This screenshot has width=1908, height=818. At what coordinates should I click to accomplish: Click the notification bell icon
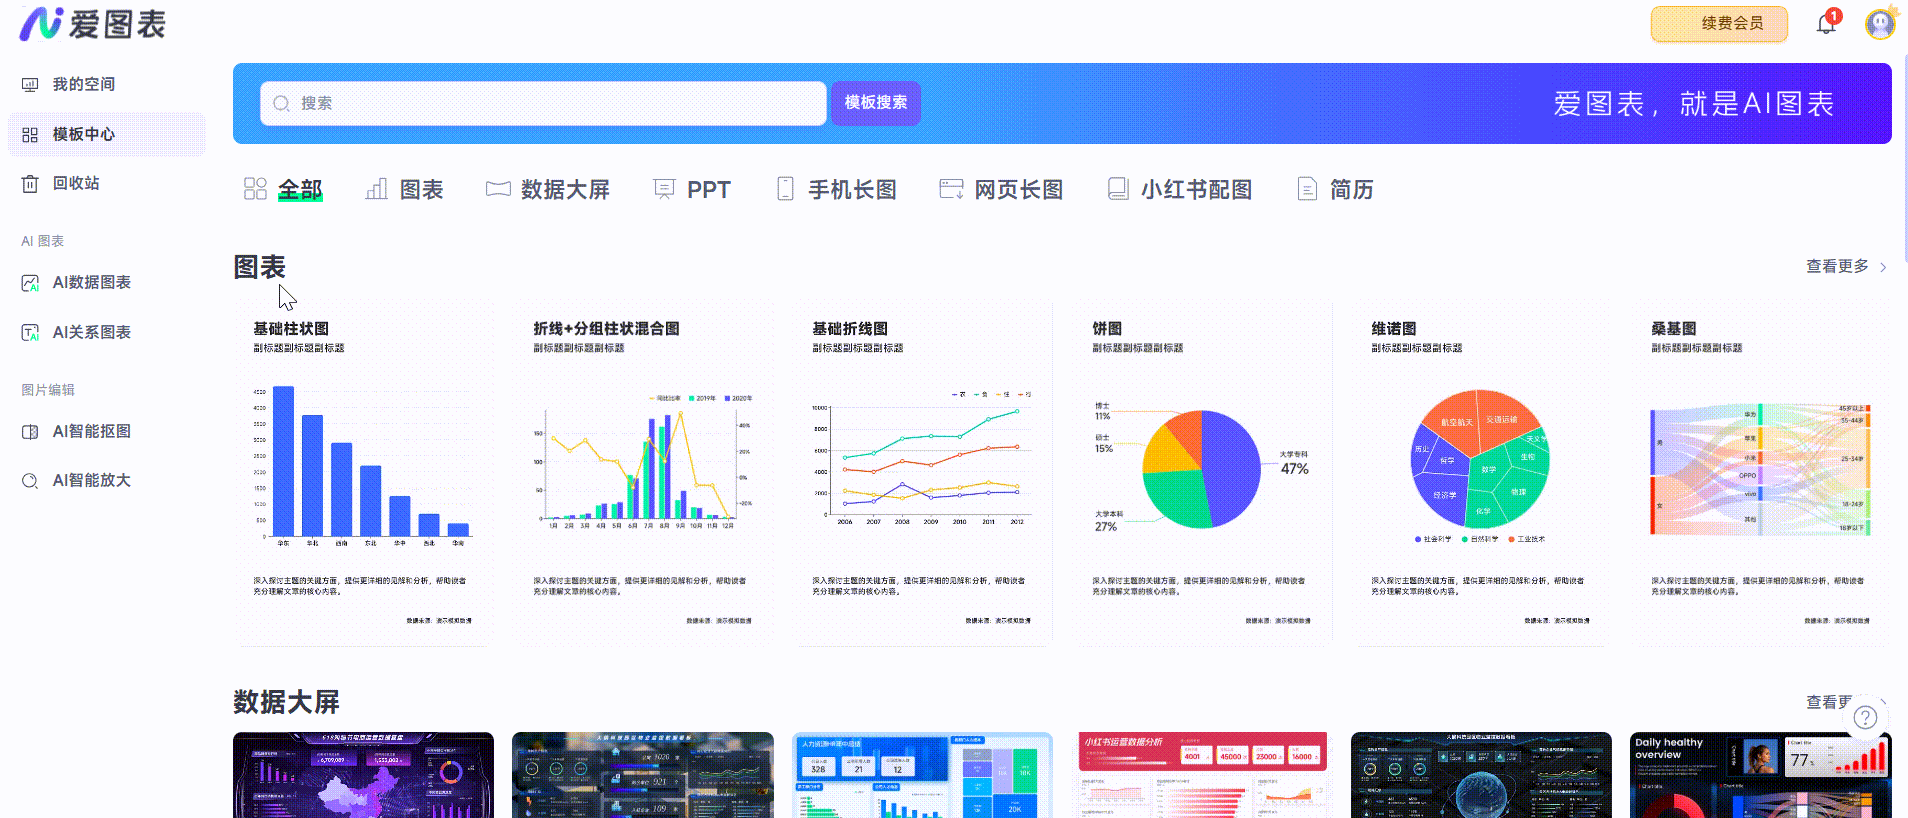pyautogui.click(x=1826, y=24)
